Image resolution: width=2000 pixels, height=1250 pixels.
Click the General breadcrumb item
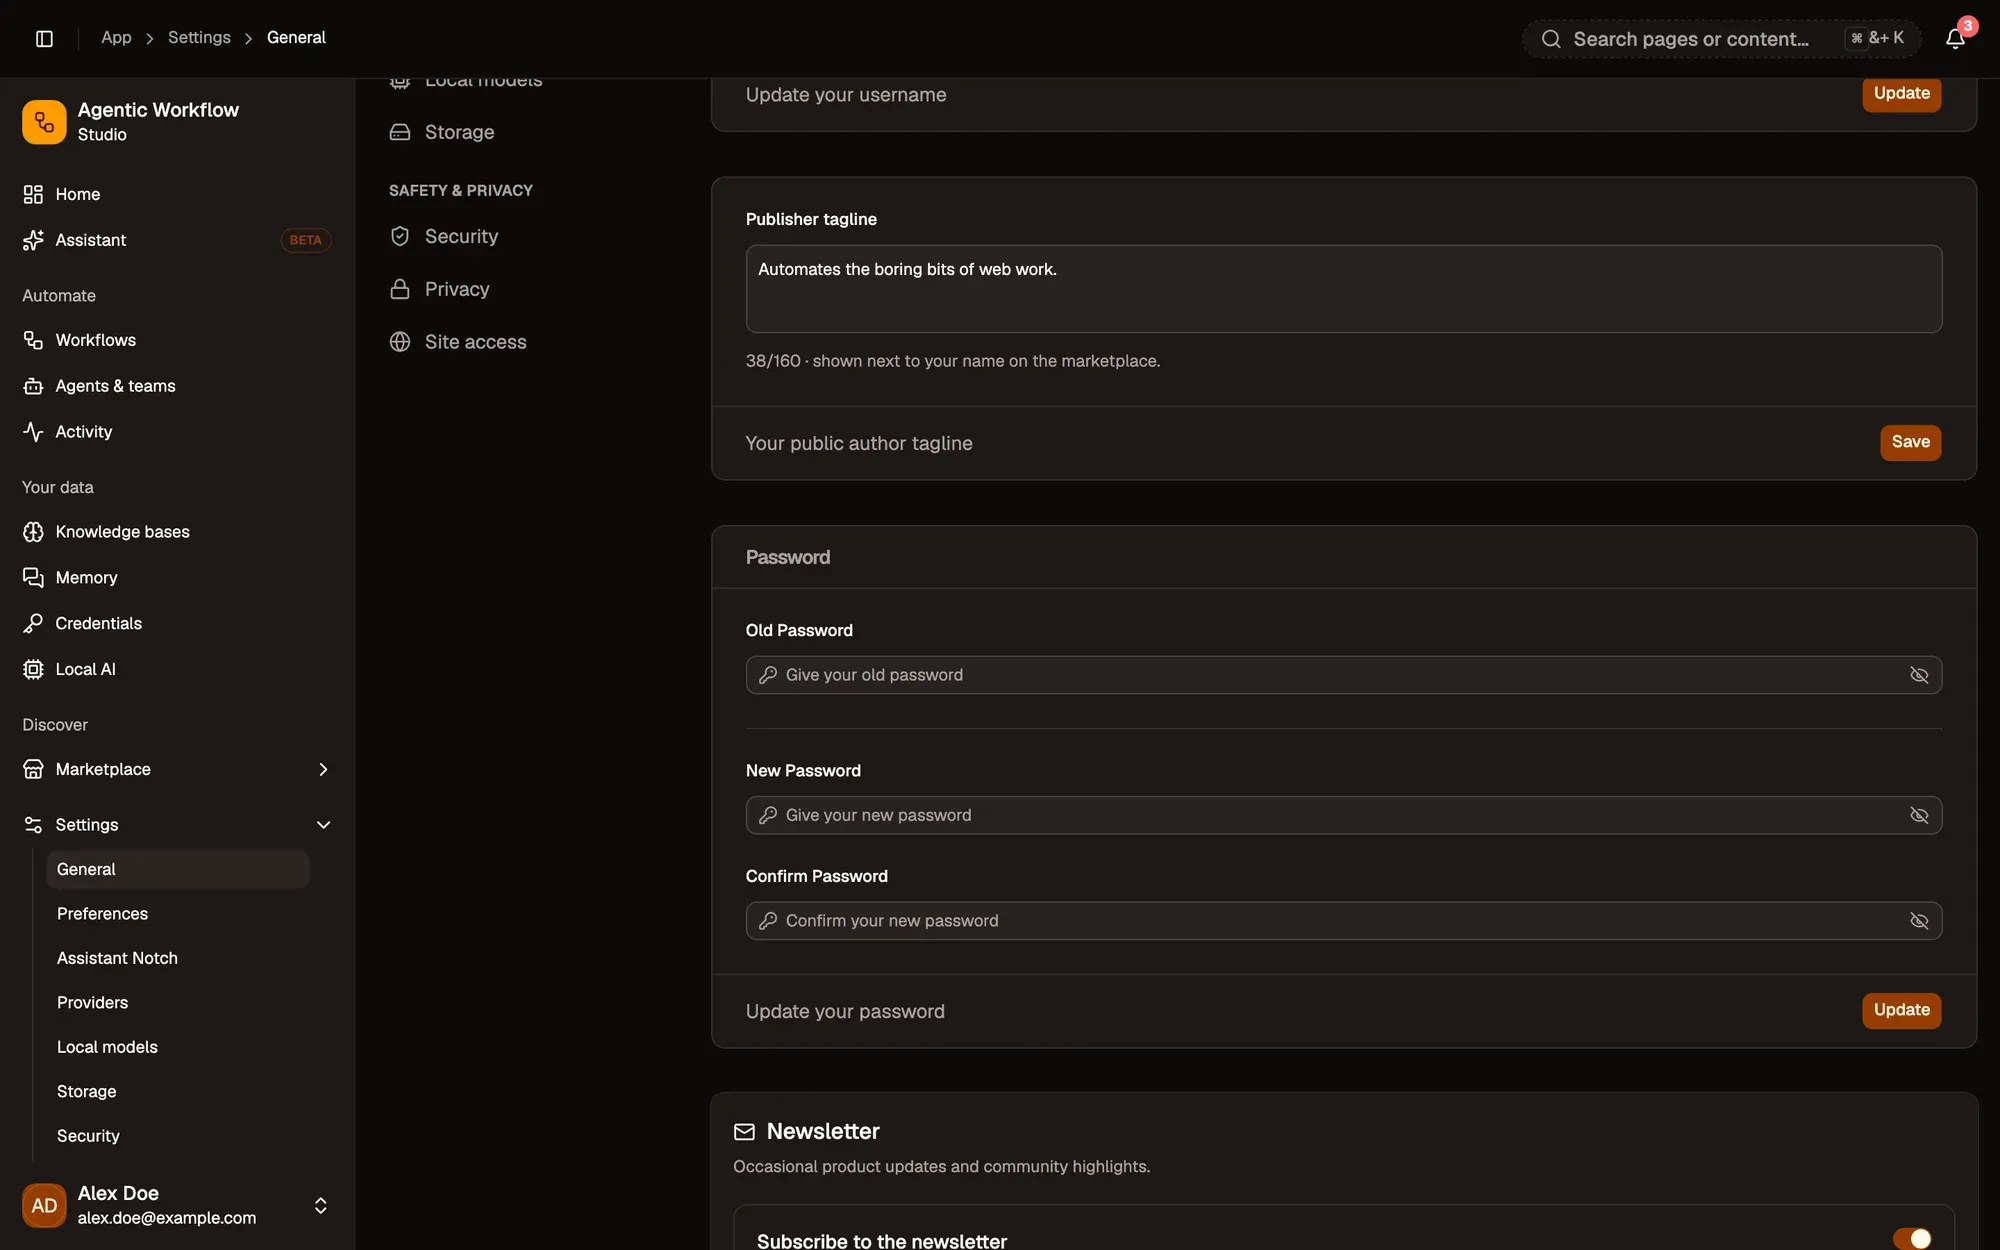[296, 38]
